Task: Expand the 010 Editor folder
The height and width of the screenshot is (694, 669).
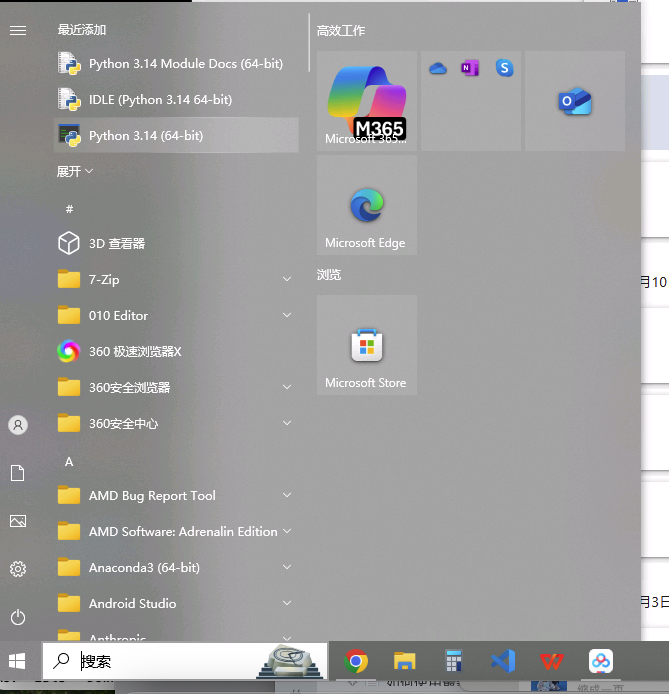Action: (176, 316)
